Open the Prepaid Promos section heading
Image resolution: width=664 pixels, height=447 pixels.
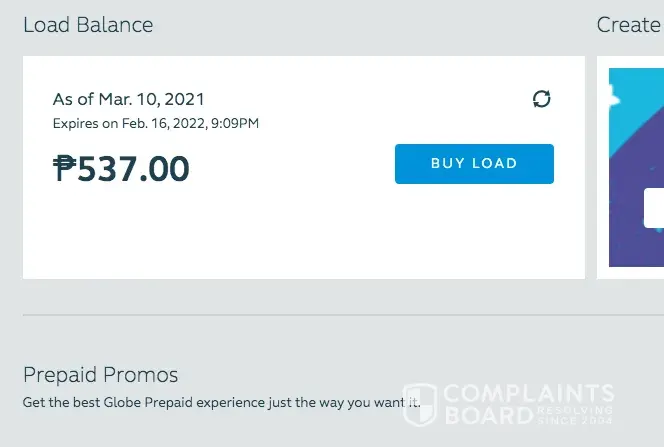[100, 375]
